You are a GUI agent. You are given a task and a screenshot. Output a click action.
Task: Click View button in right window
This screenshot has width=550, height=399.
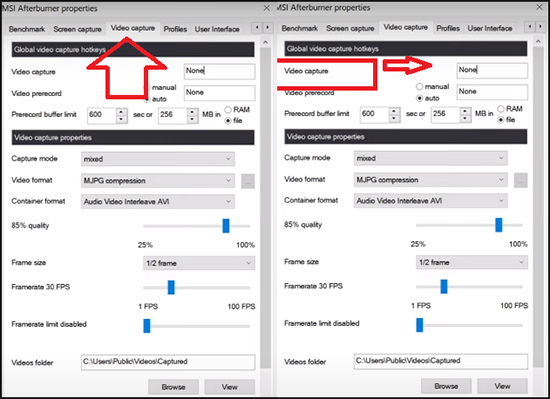[502, 386]
